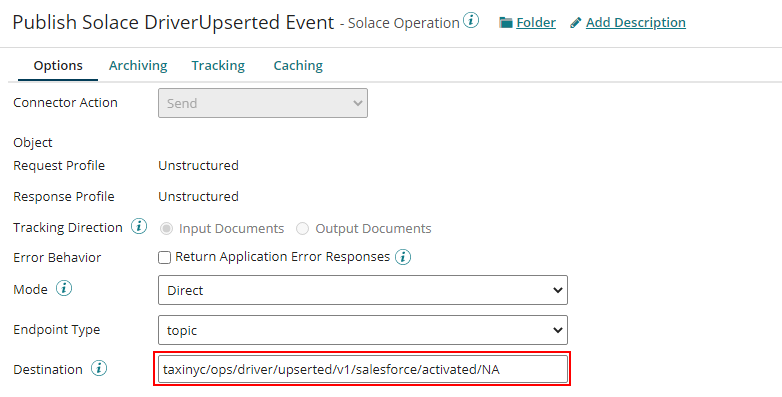Select the Options tab
The height and width of the screenshot is (397, 782).
pos(58,66)
